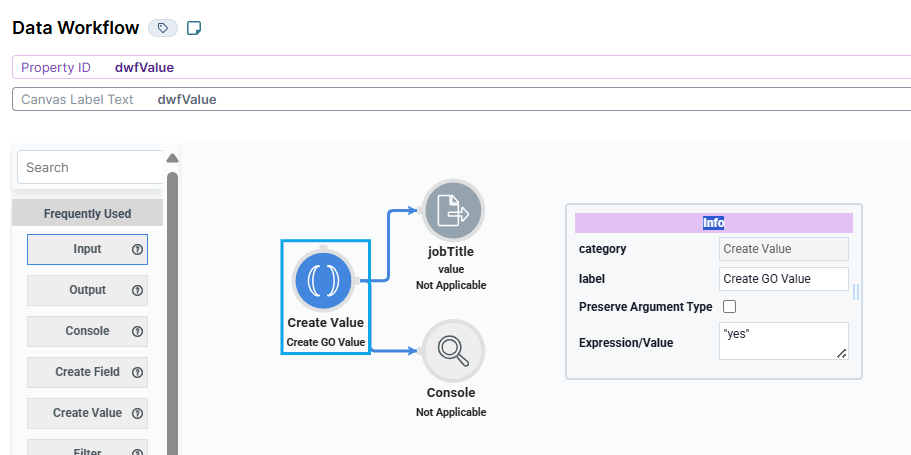Open help icon for Input operator
This screenshot has width=911, height=455.
tap(137, 249)
